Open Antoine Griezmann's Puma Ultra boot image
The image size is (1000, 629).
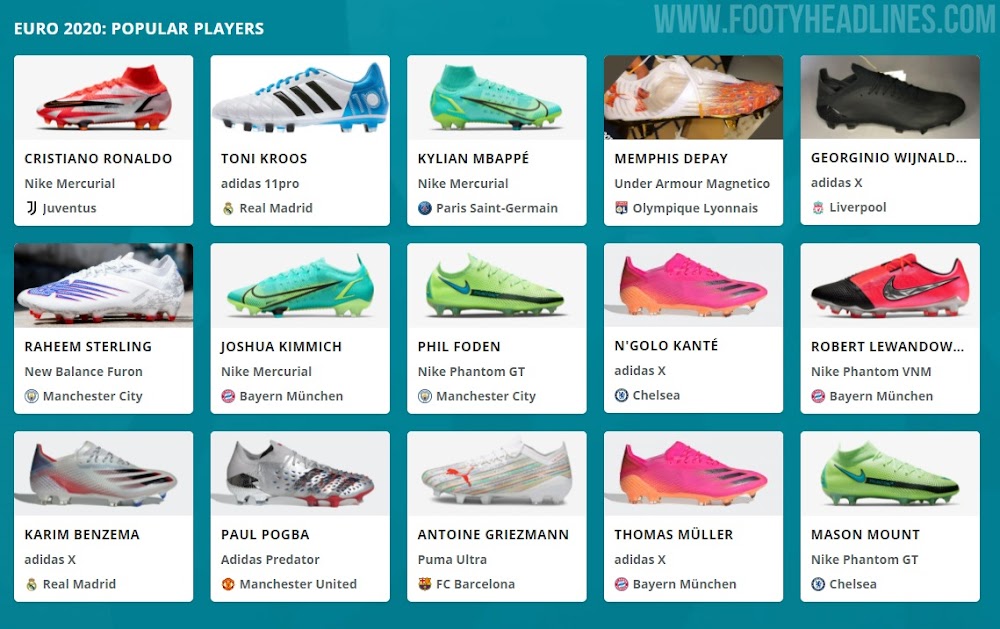(x=497, y=473)
